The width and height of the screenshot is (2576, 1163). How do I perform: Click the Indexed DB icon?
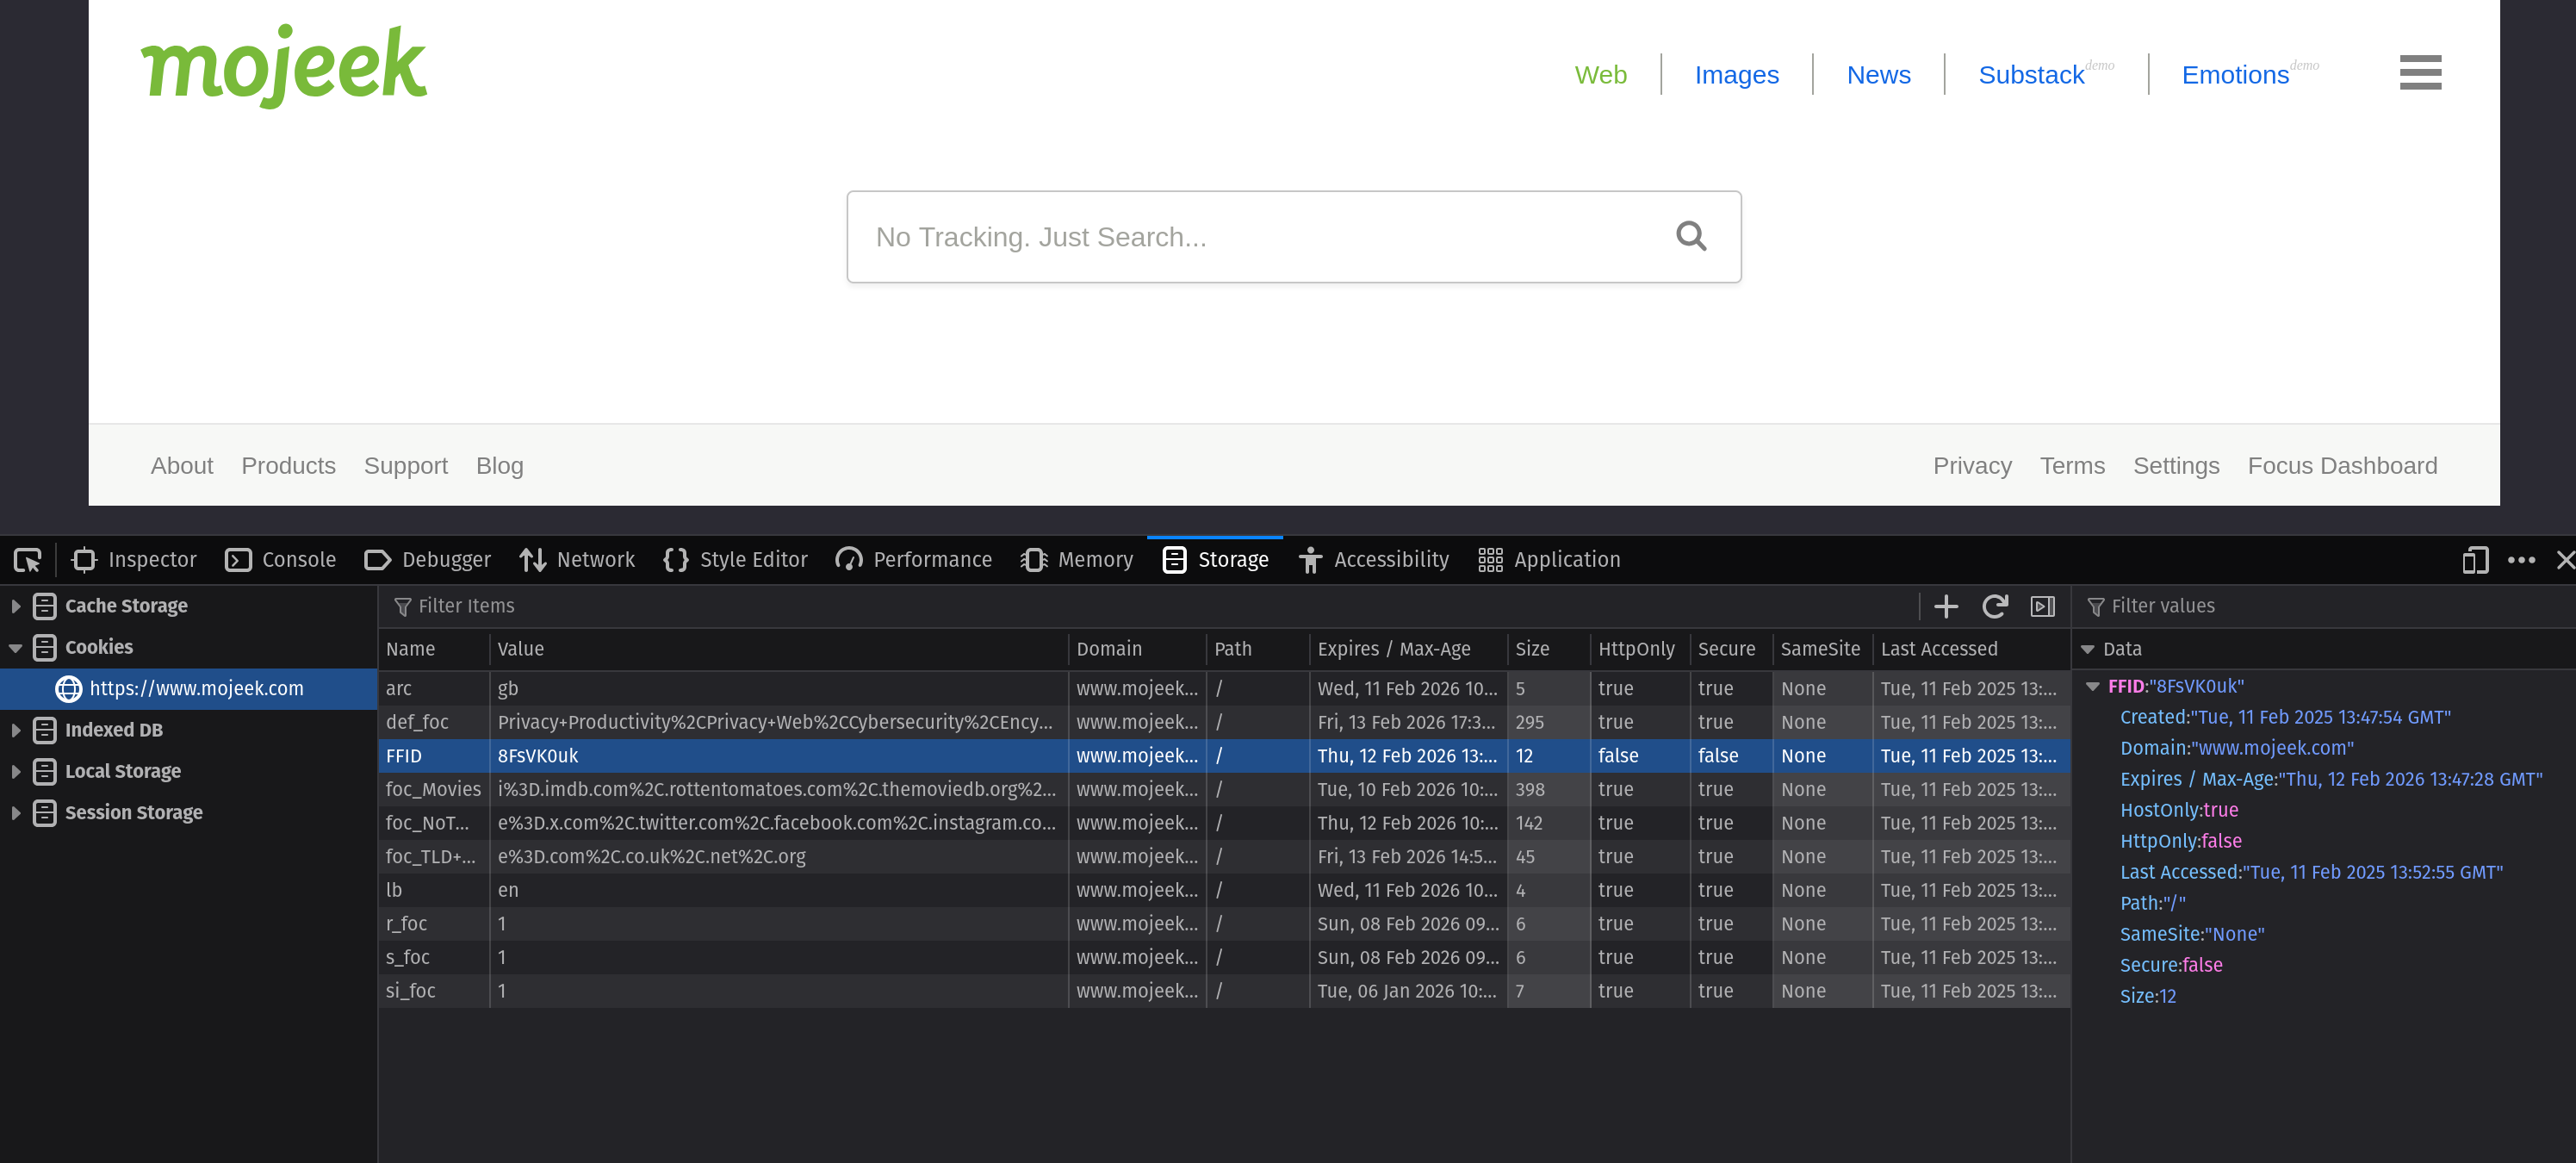[x=45, y=730]
